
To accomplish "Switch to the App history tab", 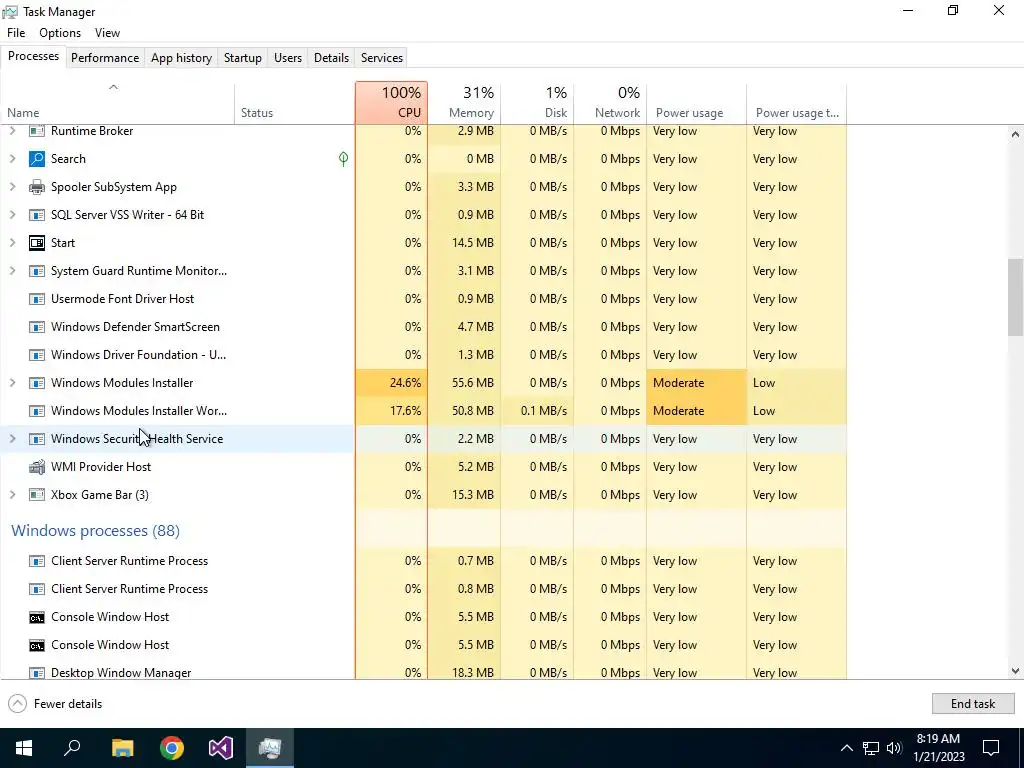I will pyautogui.click(x=182, y=57).
